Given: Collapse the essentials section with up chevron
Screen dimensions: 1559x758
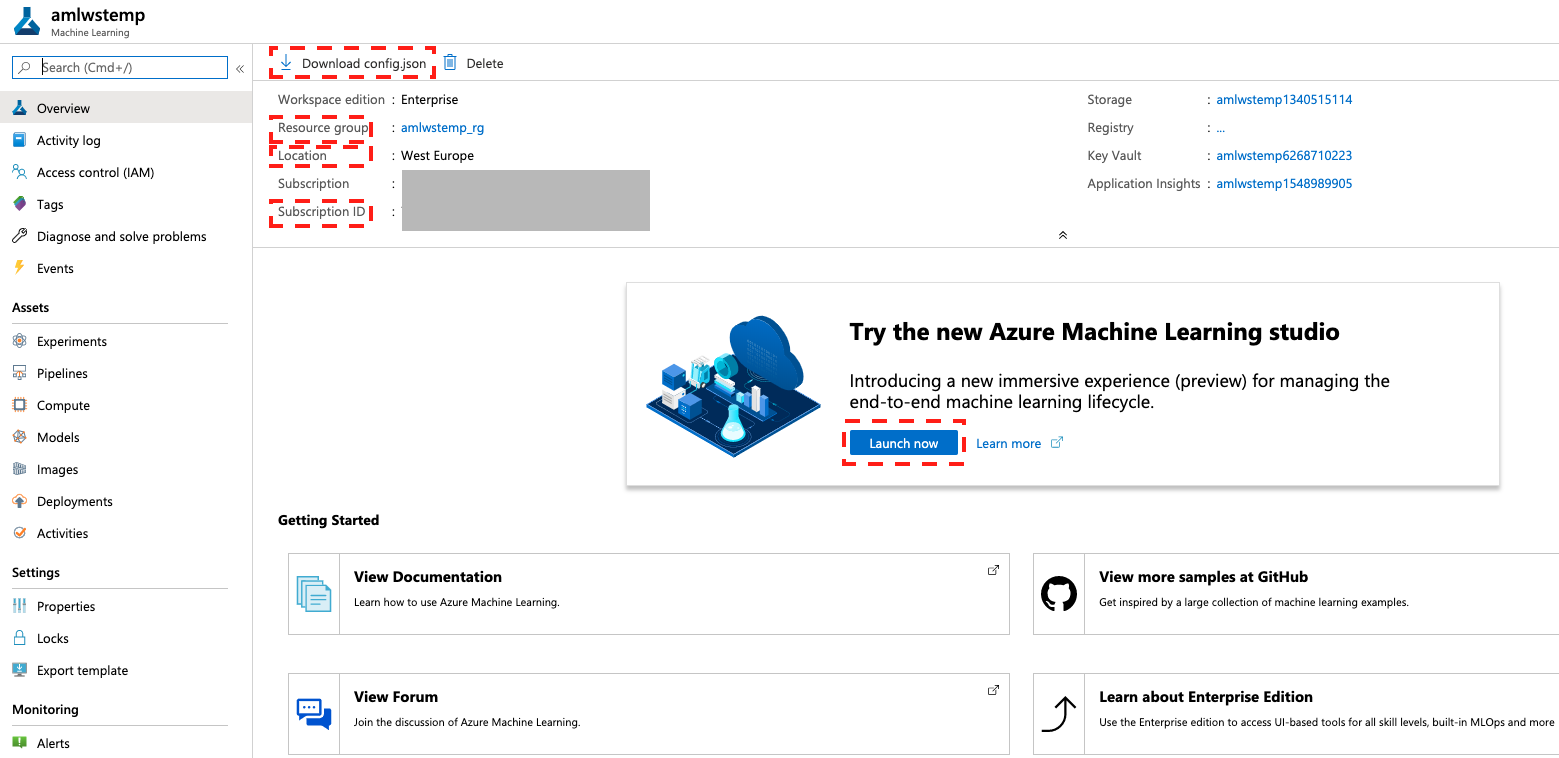Looking at the screenshot, I should click(x=1062, y=235).
